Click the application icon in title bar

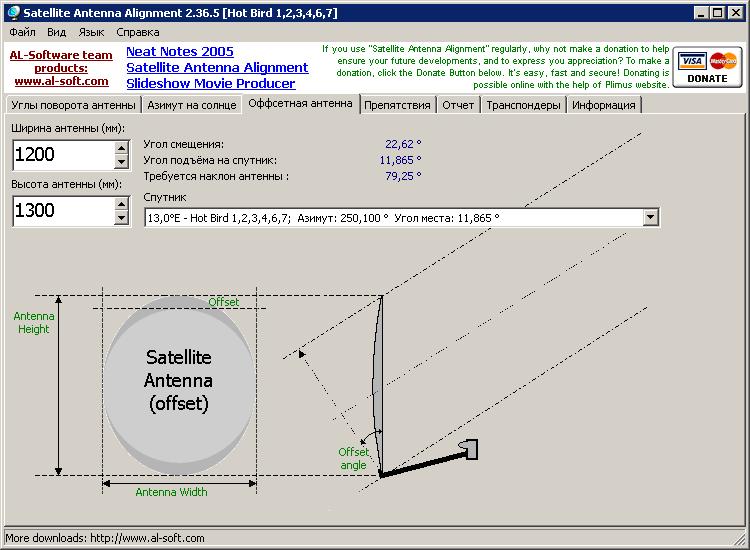click(12, 12)
